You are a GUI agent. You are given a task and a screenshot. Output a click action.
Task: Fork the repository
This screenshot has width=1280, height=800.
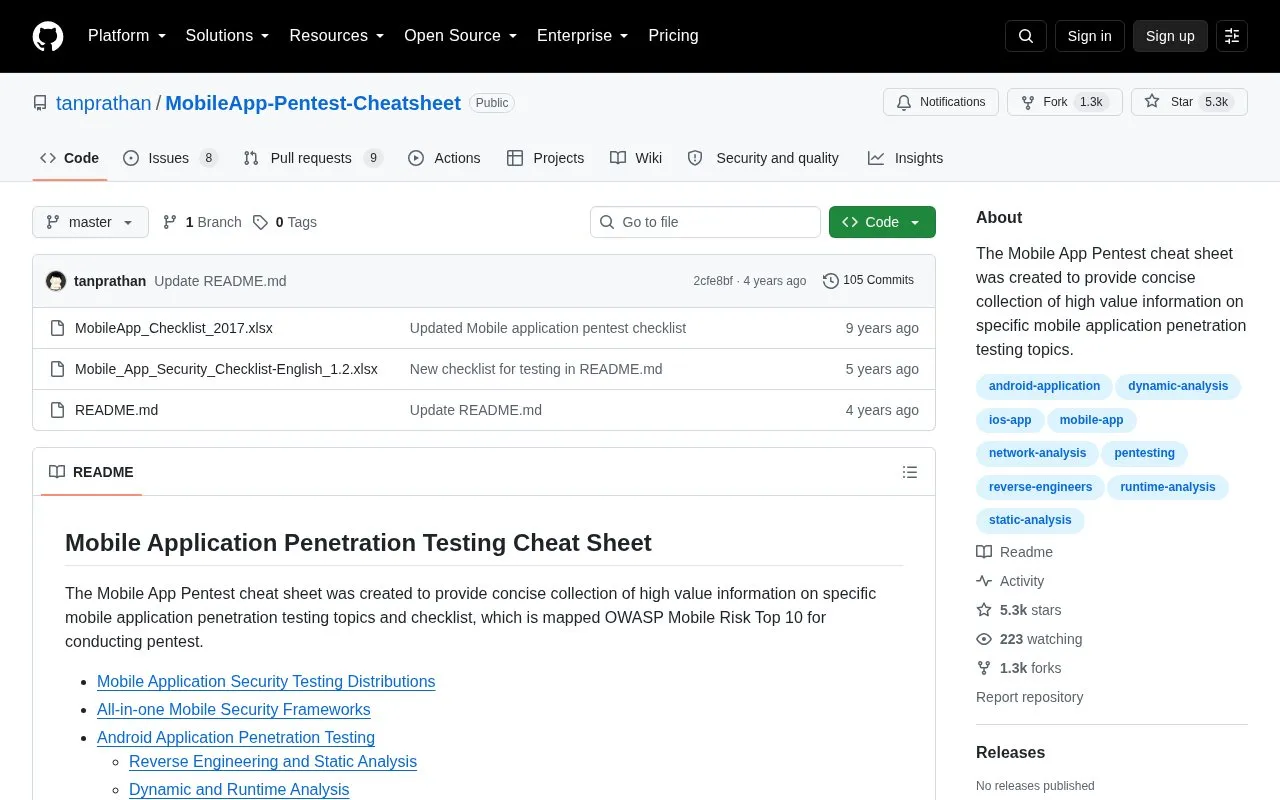pos(1065,102)
